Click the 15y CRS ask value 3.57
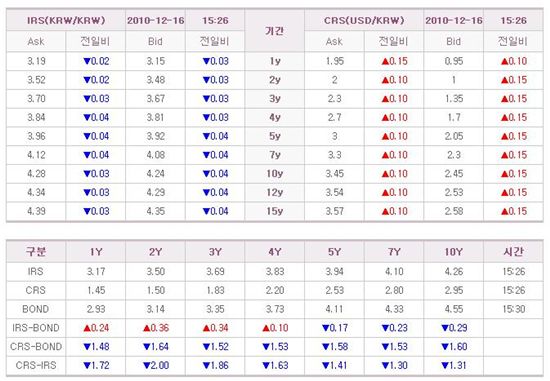Image resolution: width=550 pixels, height=381 pixels. click(x=334, y=211)
